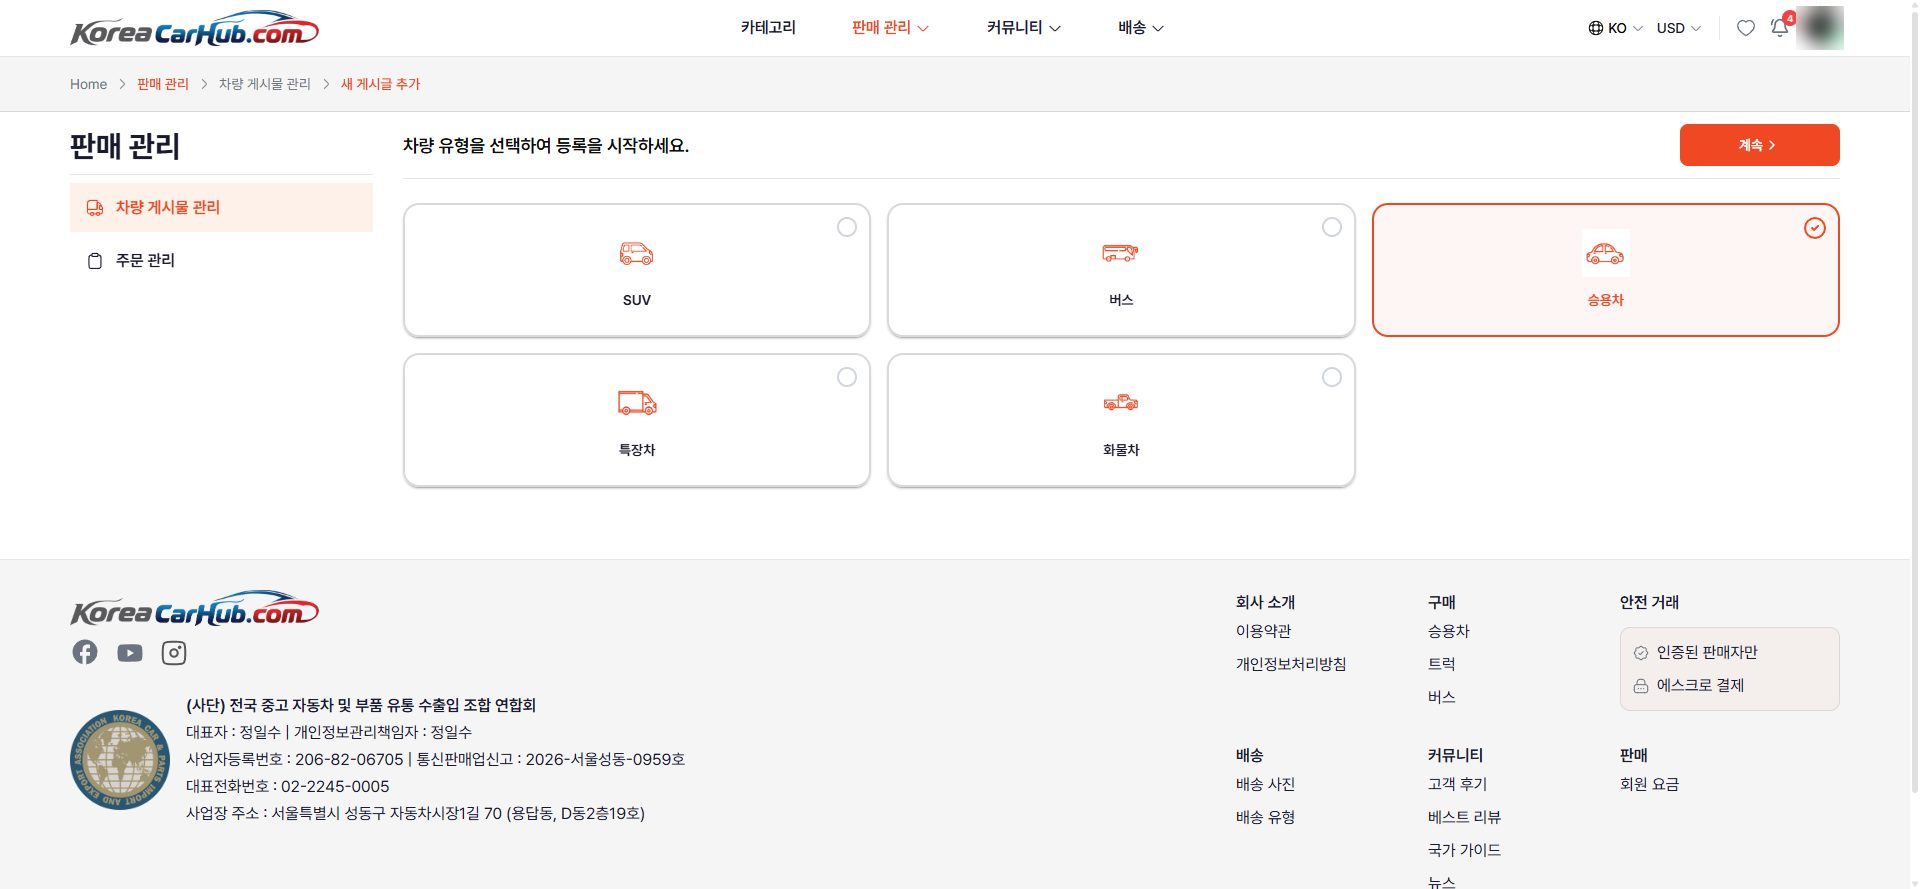Open 이용약관 footer link

(x=1263, y=631)
